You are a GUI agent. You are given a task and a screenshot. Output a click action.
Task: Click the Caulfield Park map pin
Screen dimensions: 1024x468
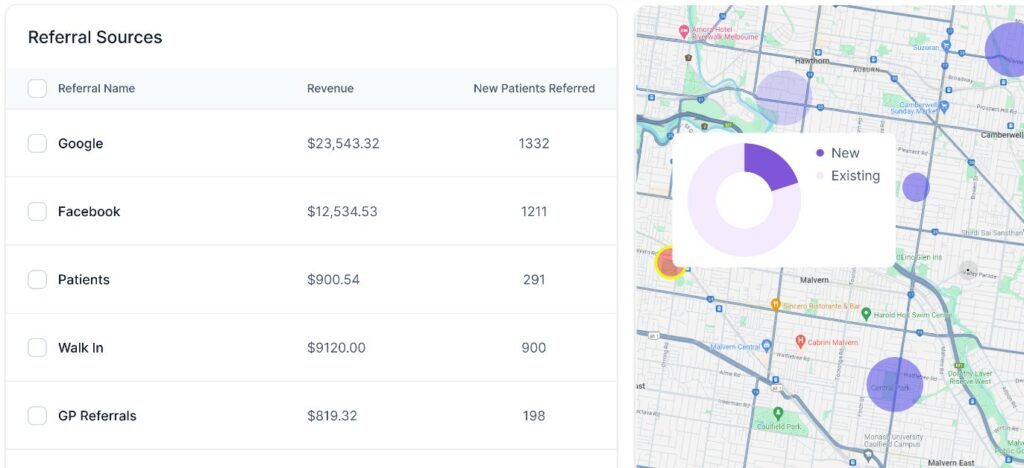[x=778, y=413]
